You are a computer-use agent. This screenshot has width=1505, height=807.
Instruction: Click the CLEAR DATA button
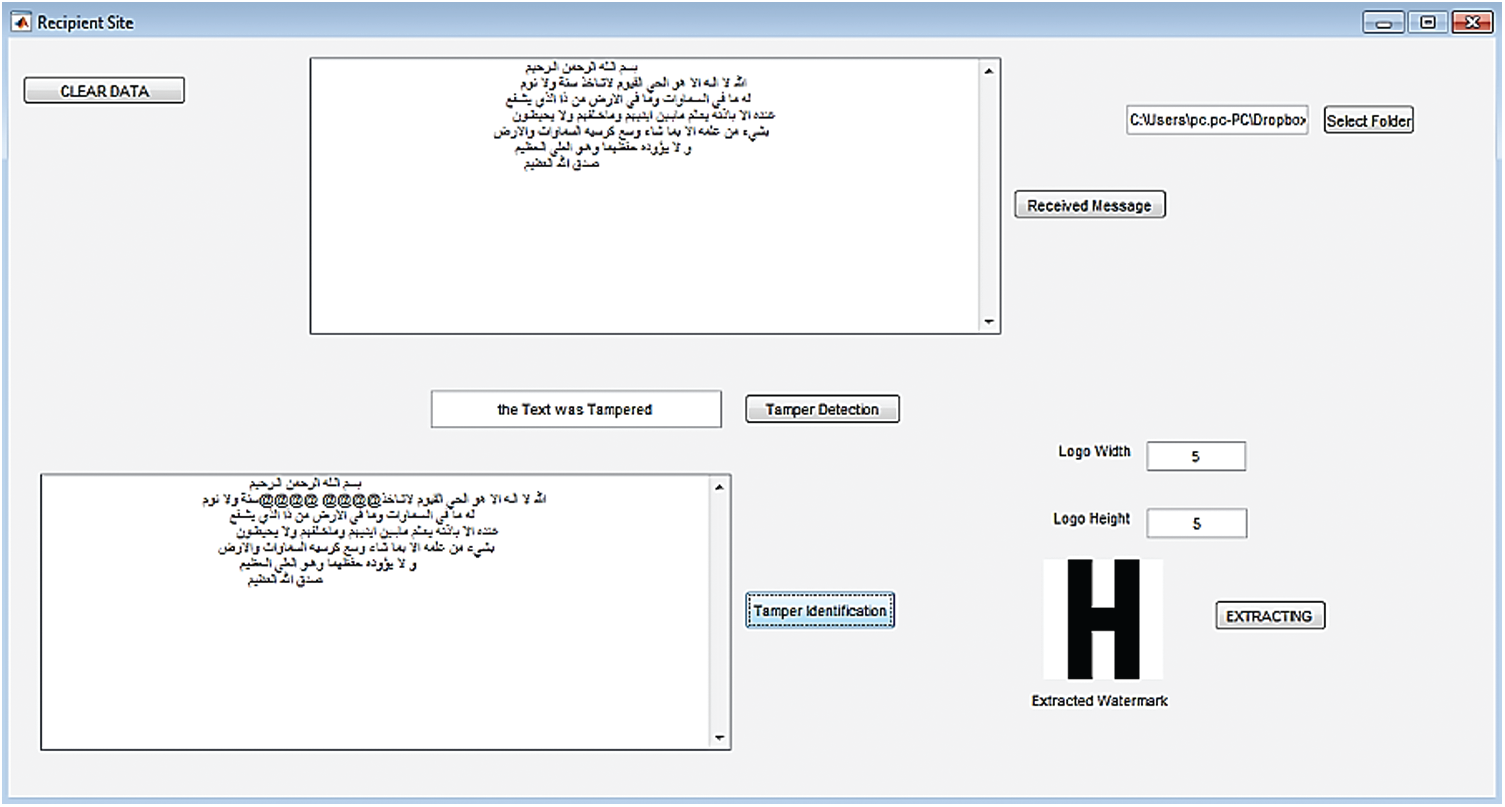point(104,91)
